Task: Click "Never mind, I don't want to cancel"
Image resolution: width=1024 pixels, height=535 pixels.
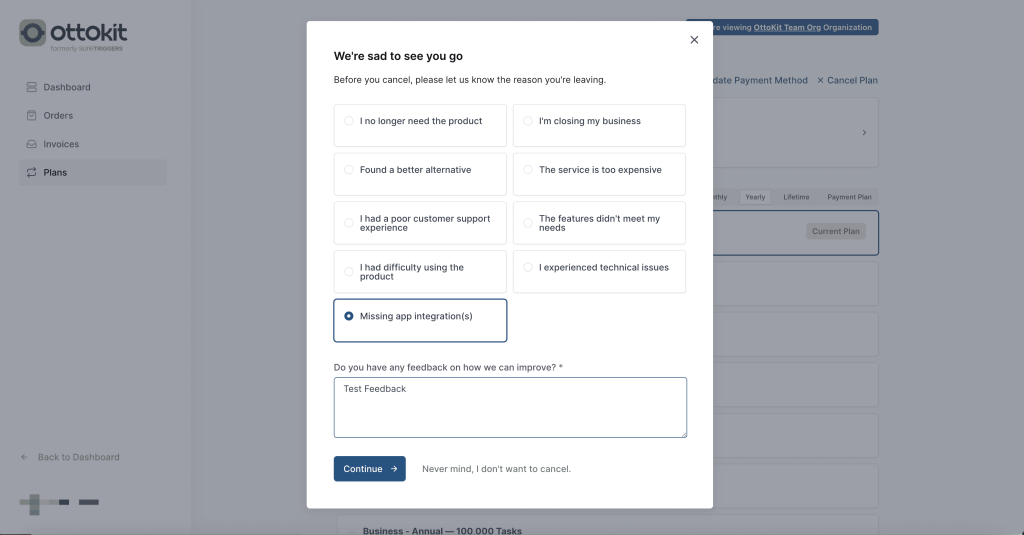Action: [496, 469]
